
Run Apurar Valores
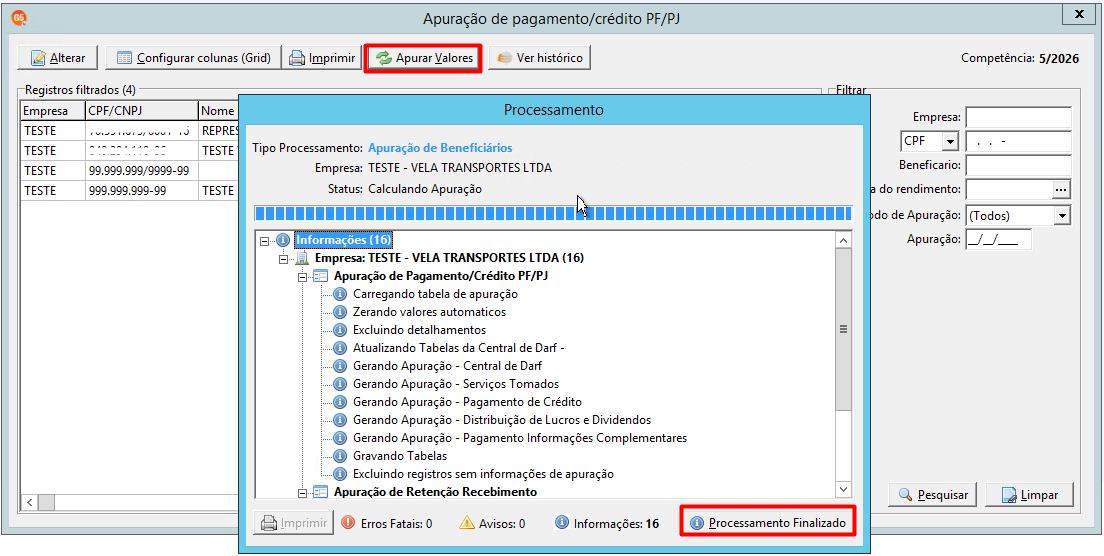pyautogui.click(x=423, y=58)
